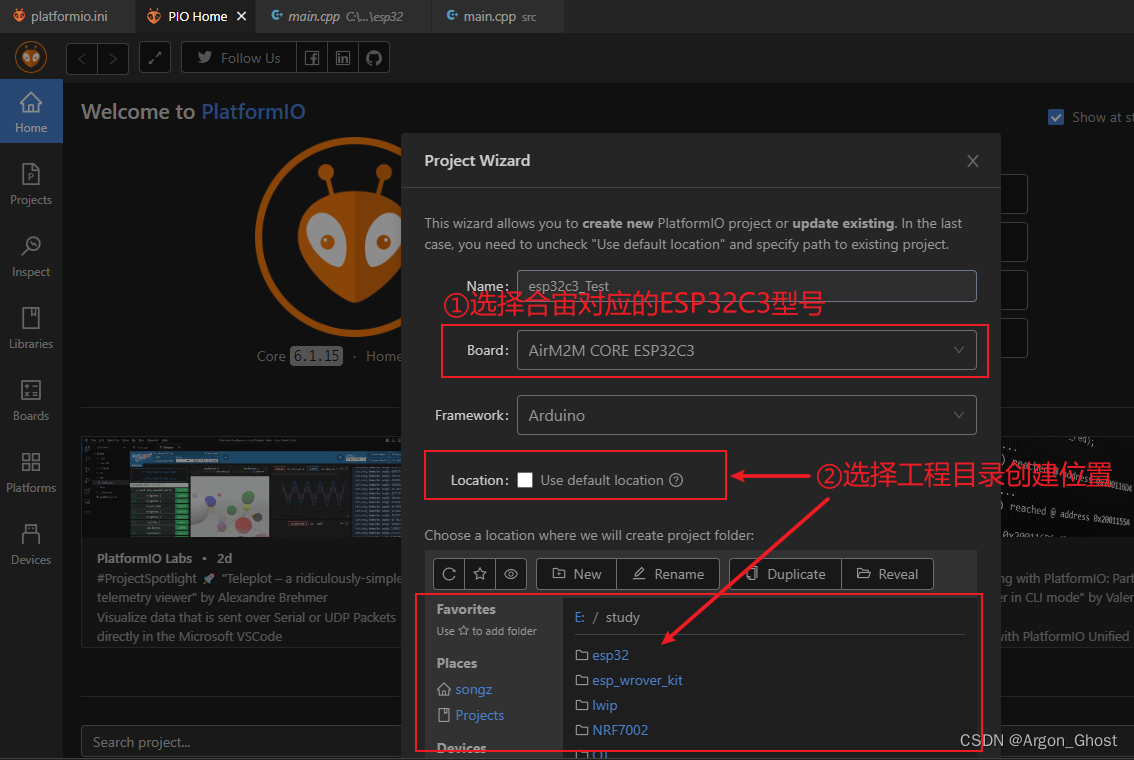Click the PlatformIO Labs post title
Screen dimensions: 1134x760
click(x=145, y=558)
